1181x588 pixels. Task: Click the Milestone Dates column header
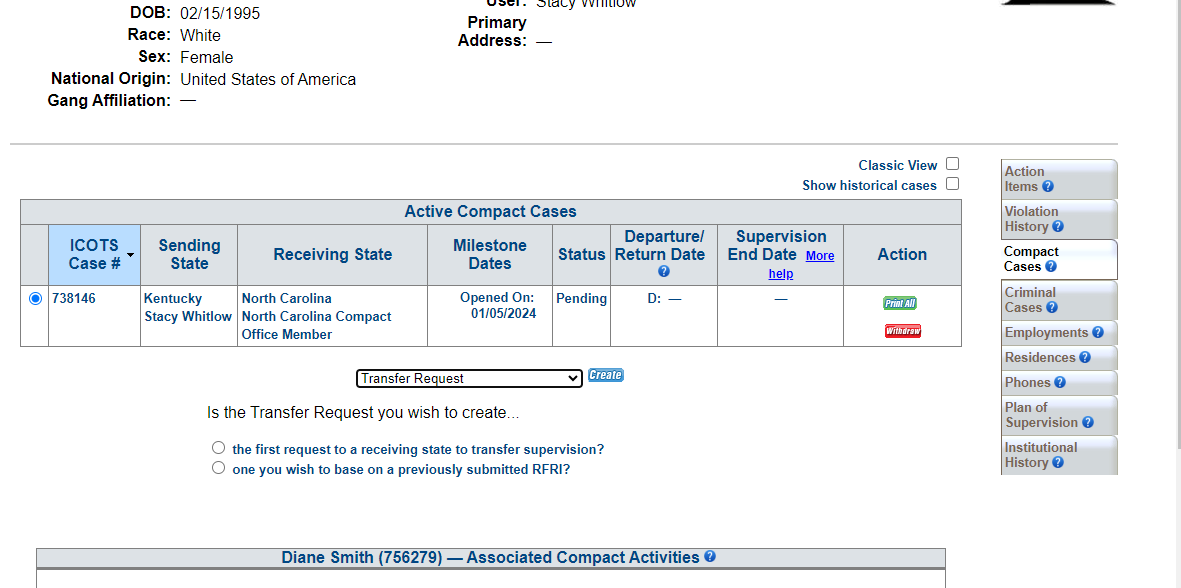[x=490, y=254]
